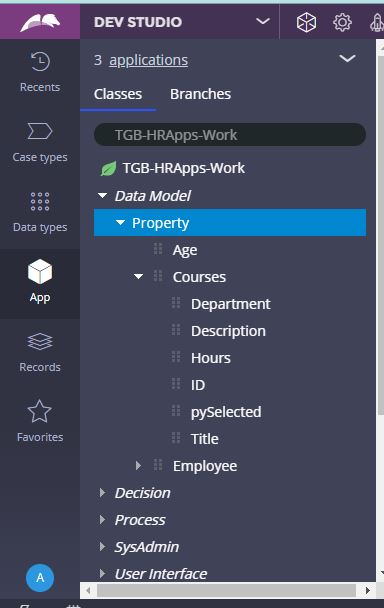Collapse the Property node arrow
The image size is (384, 608).
point(120,223)
